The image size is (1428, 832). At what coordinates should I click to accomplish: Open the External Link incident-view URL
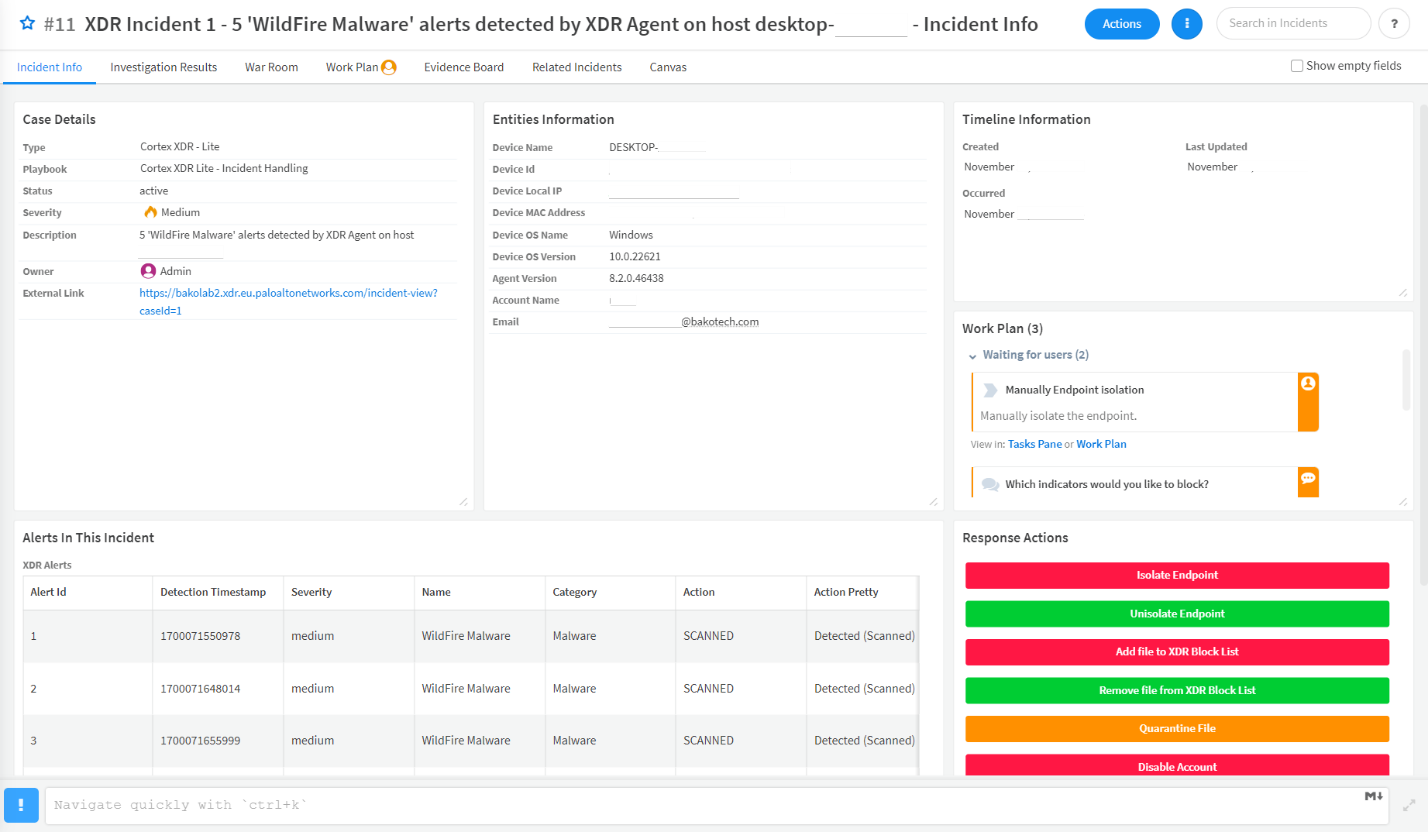click(x=289, y=302)
